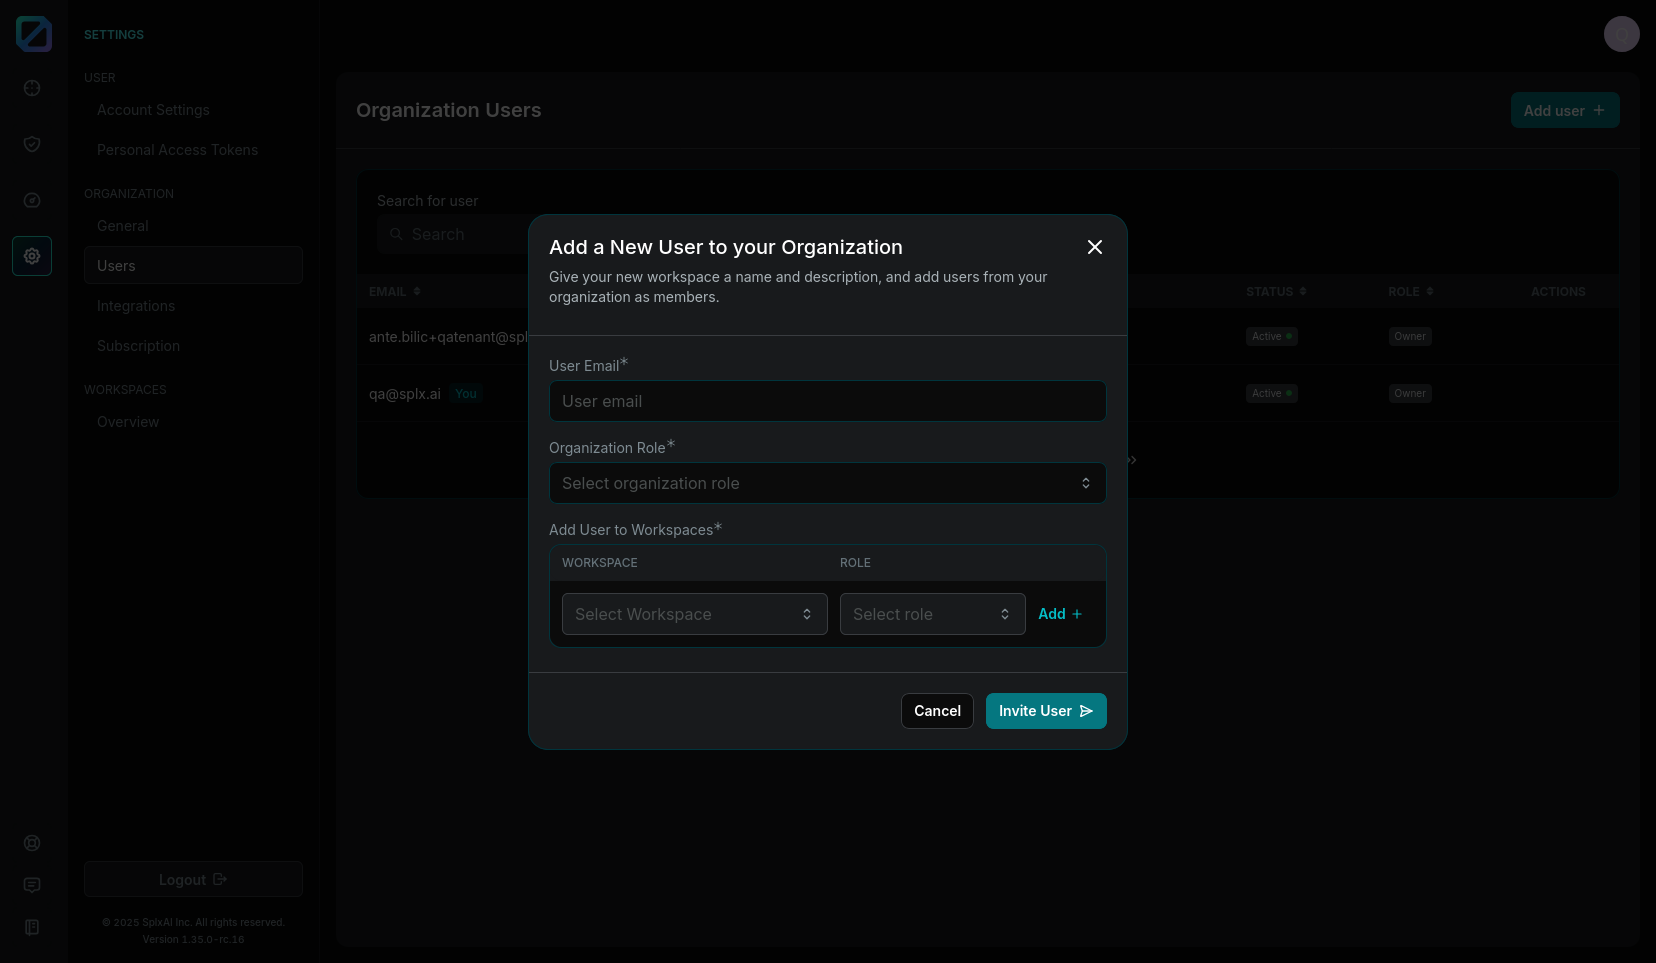Go to Account Settings in the menu
Screen dimensions: 1656x963
(153, 110)
